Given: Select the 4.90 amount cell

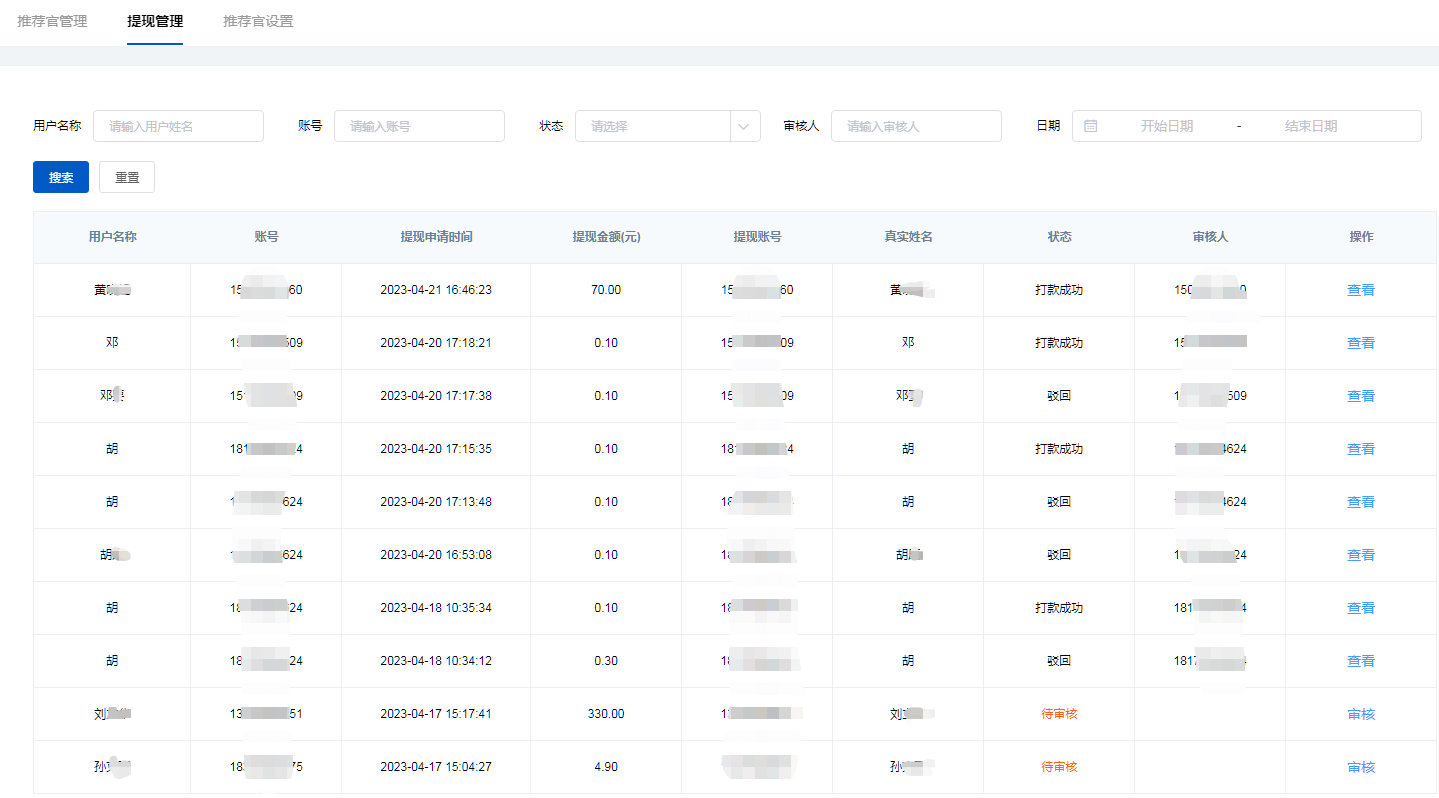Looking at the screenshot, I should point(606,767).
